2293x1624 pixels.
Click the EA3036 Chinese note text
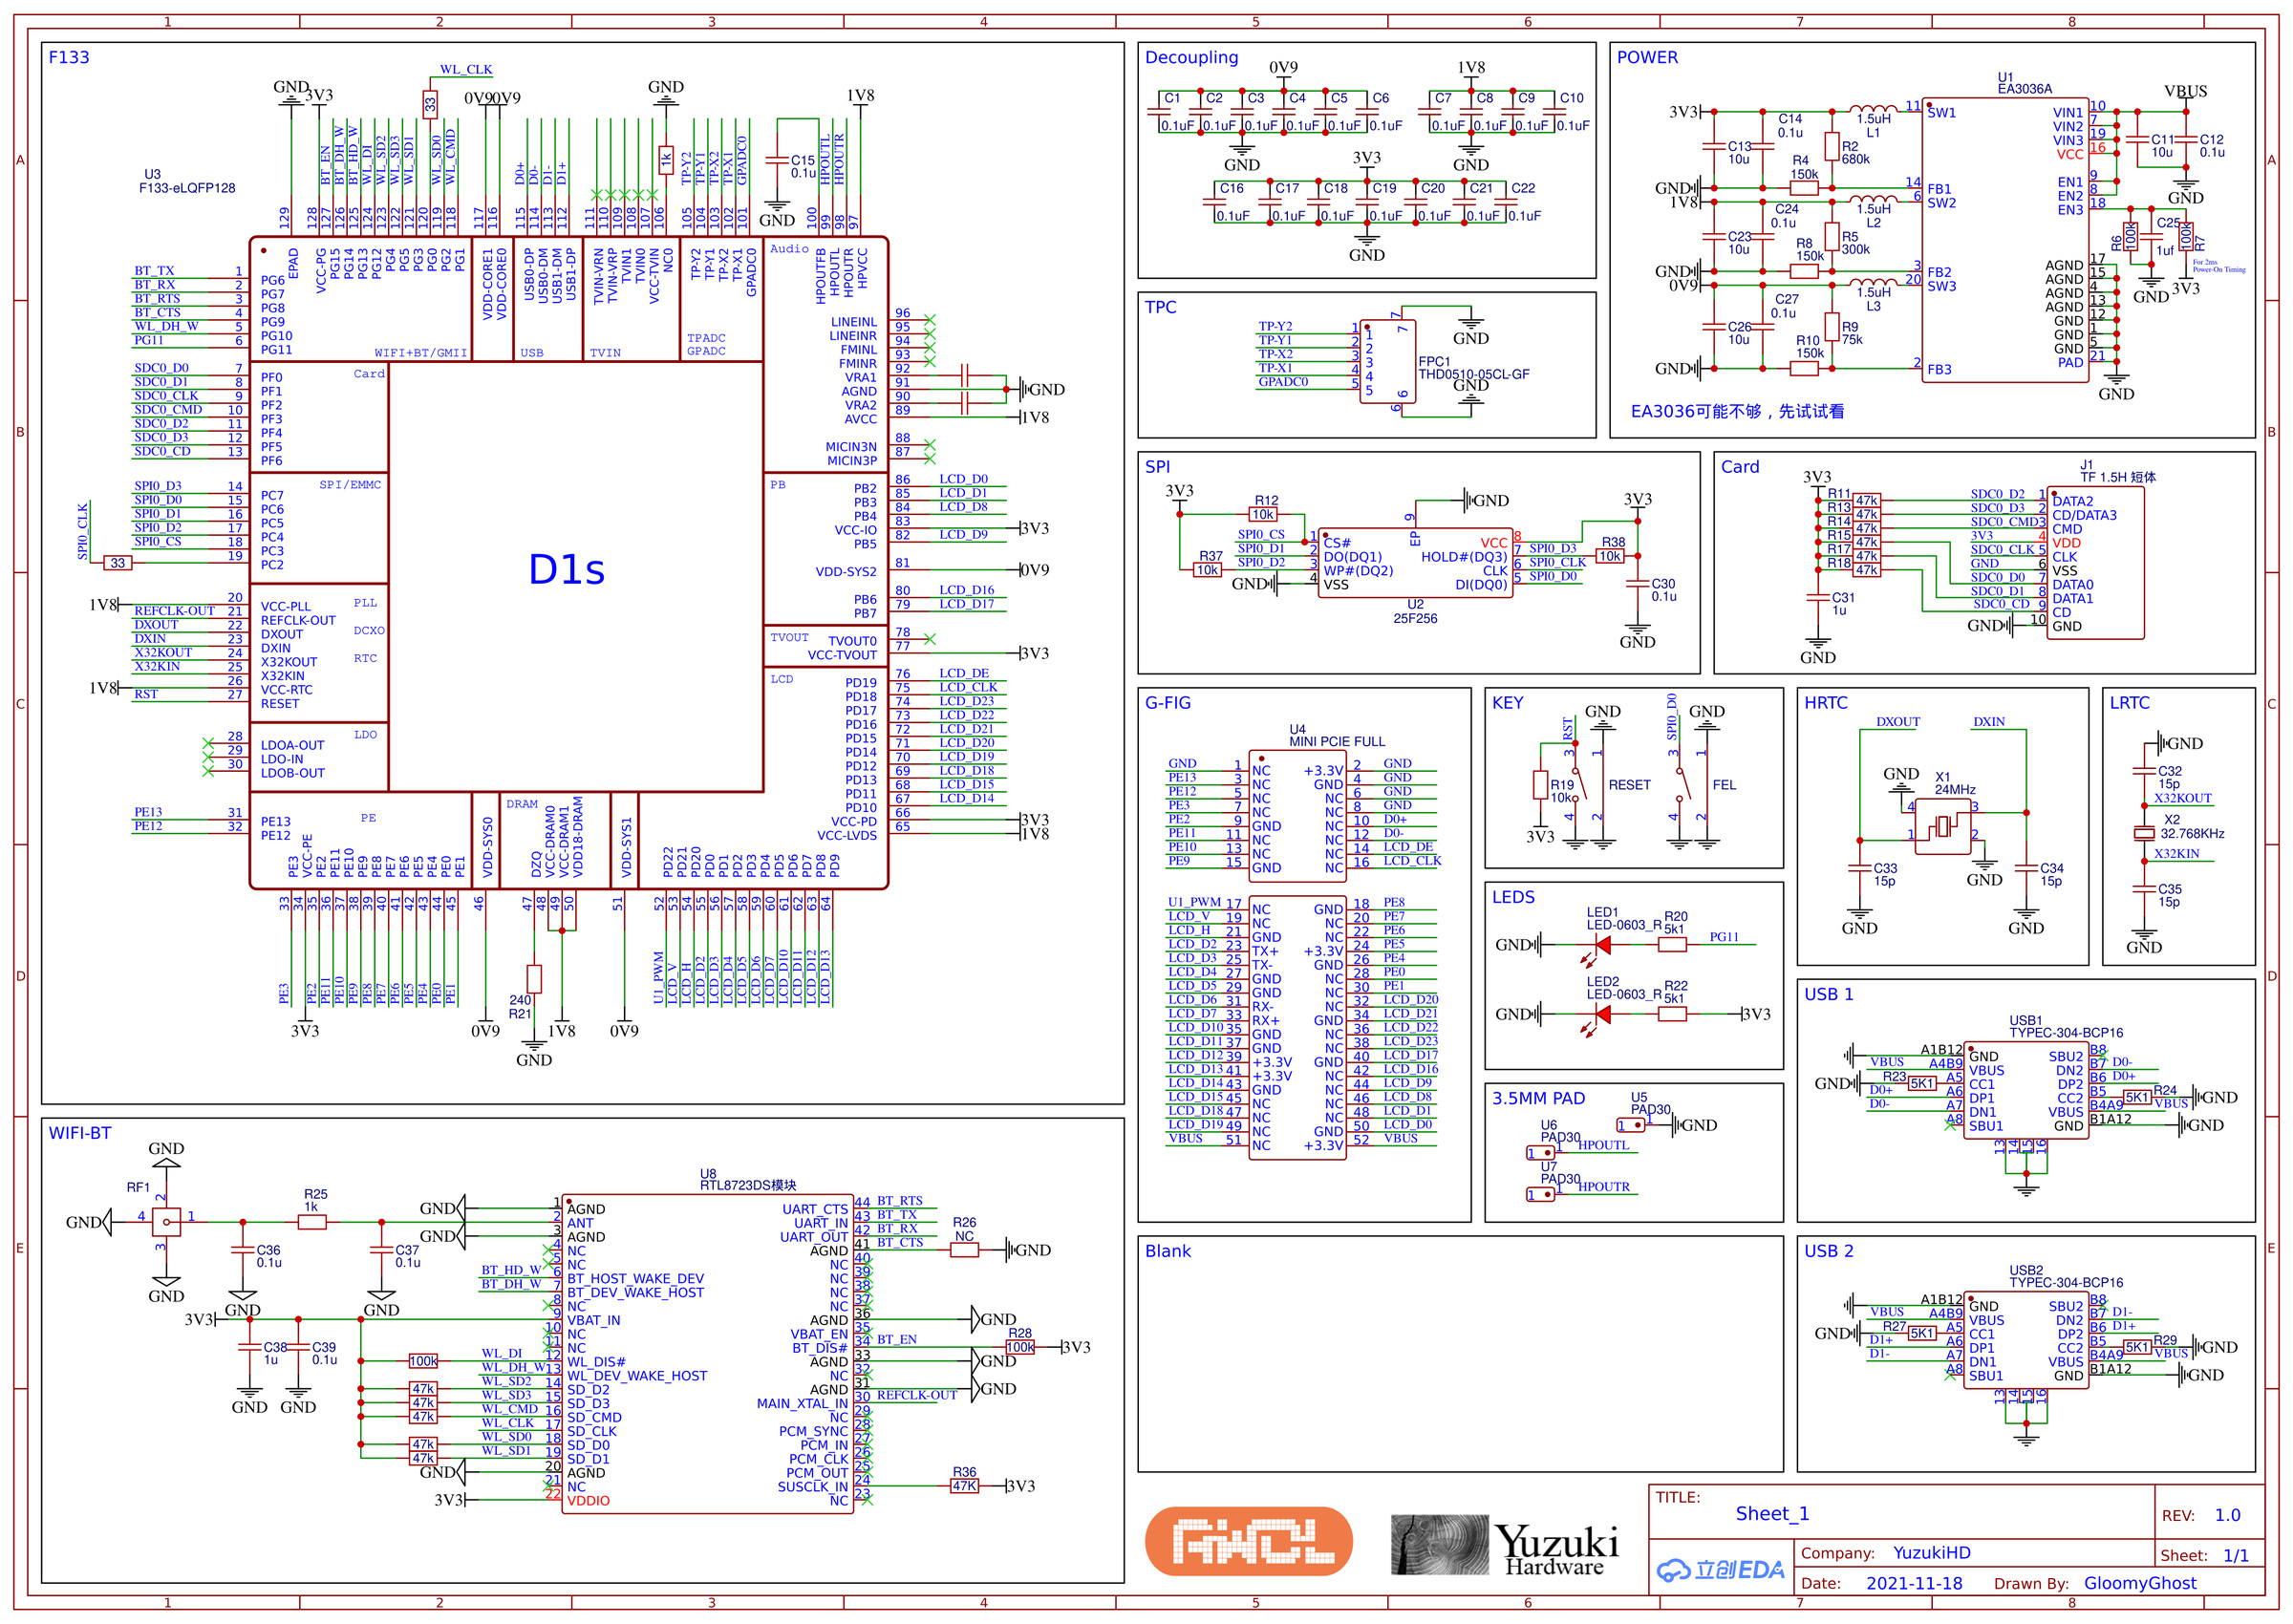pos(1736,411)
